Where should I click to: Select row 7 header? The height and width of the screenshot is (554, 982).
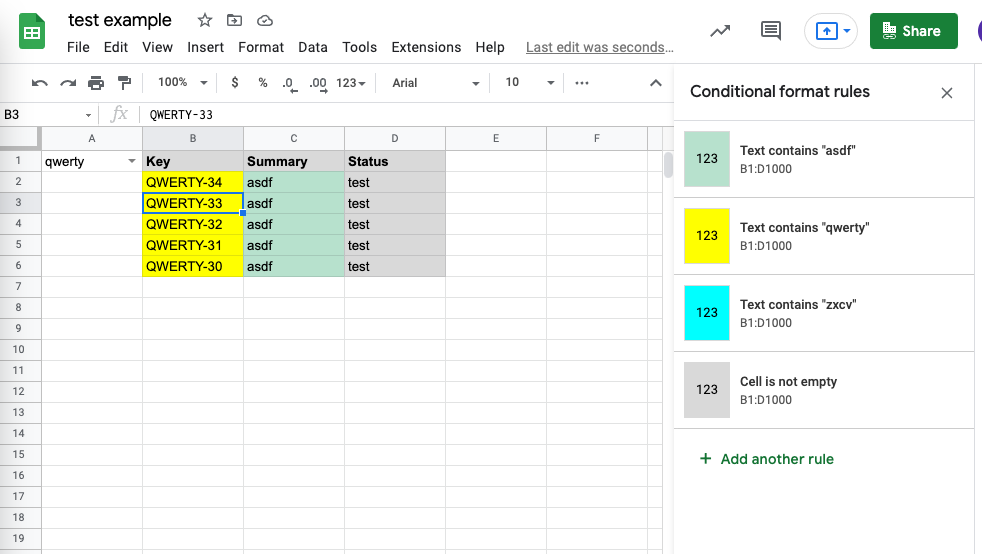coord(19,287)
